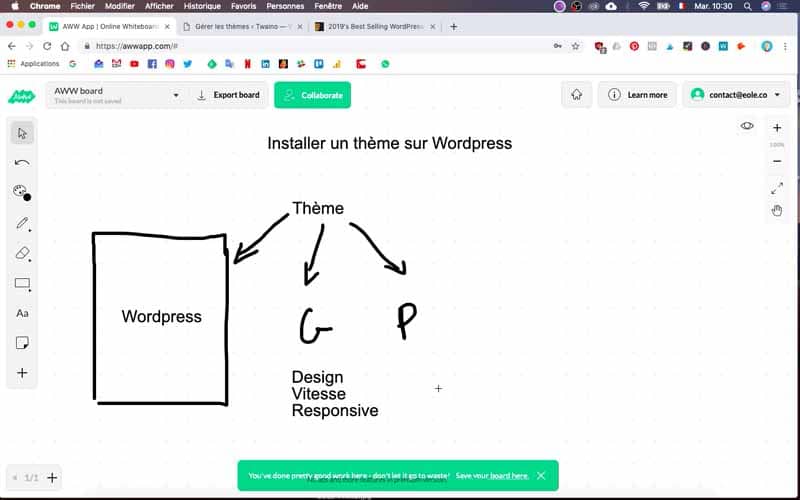Select the pencil drawing tool

pos(22,223)
